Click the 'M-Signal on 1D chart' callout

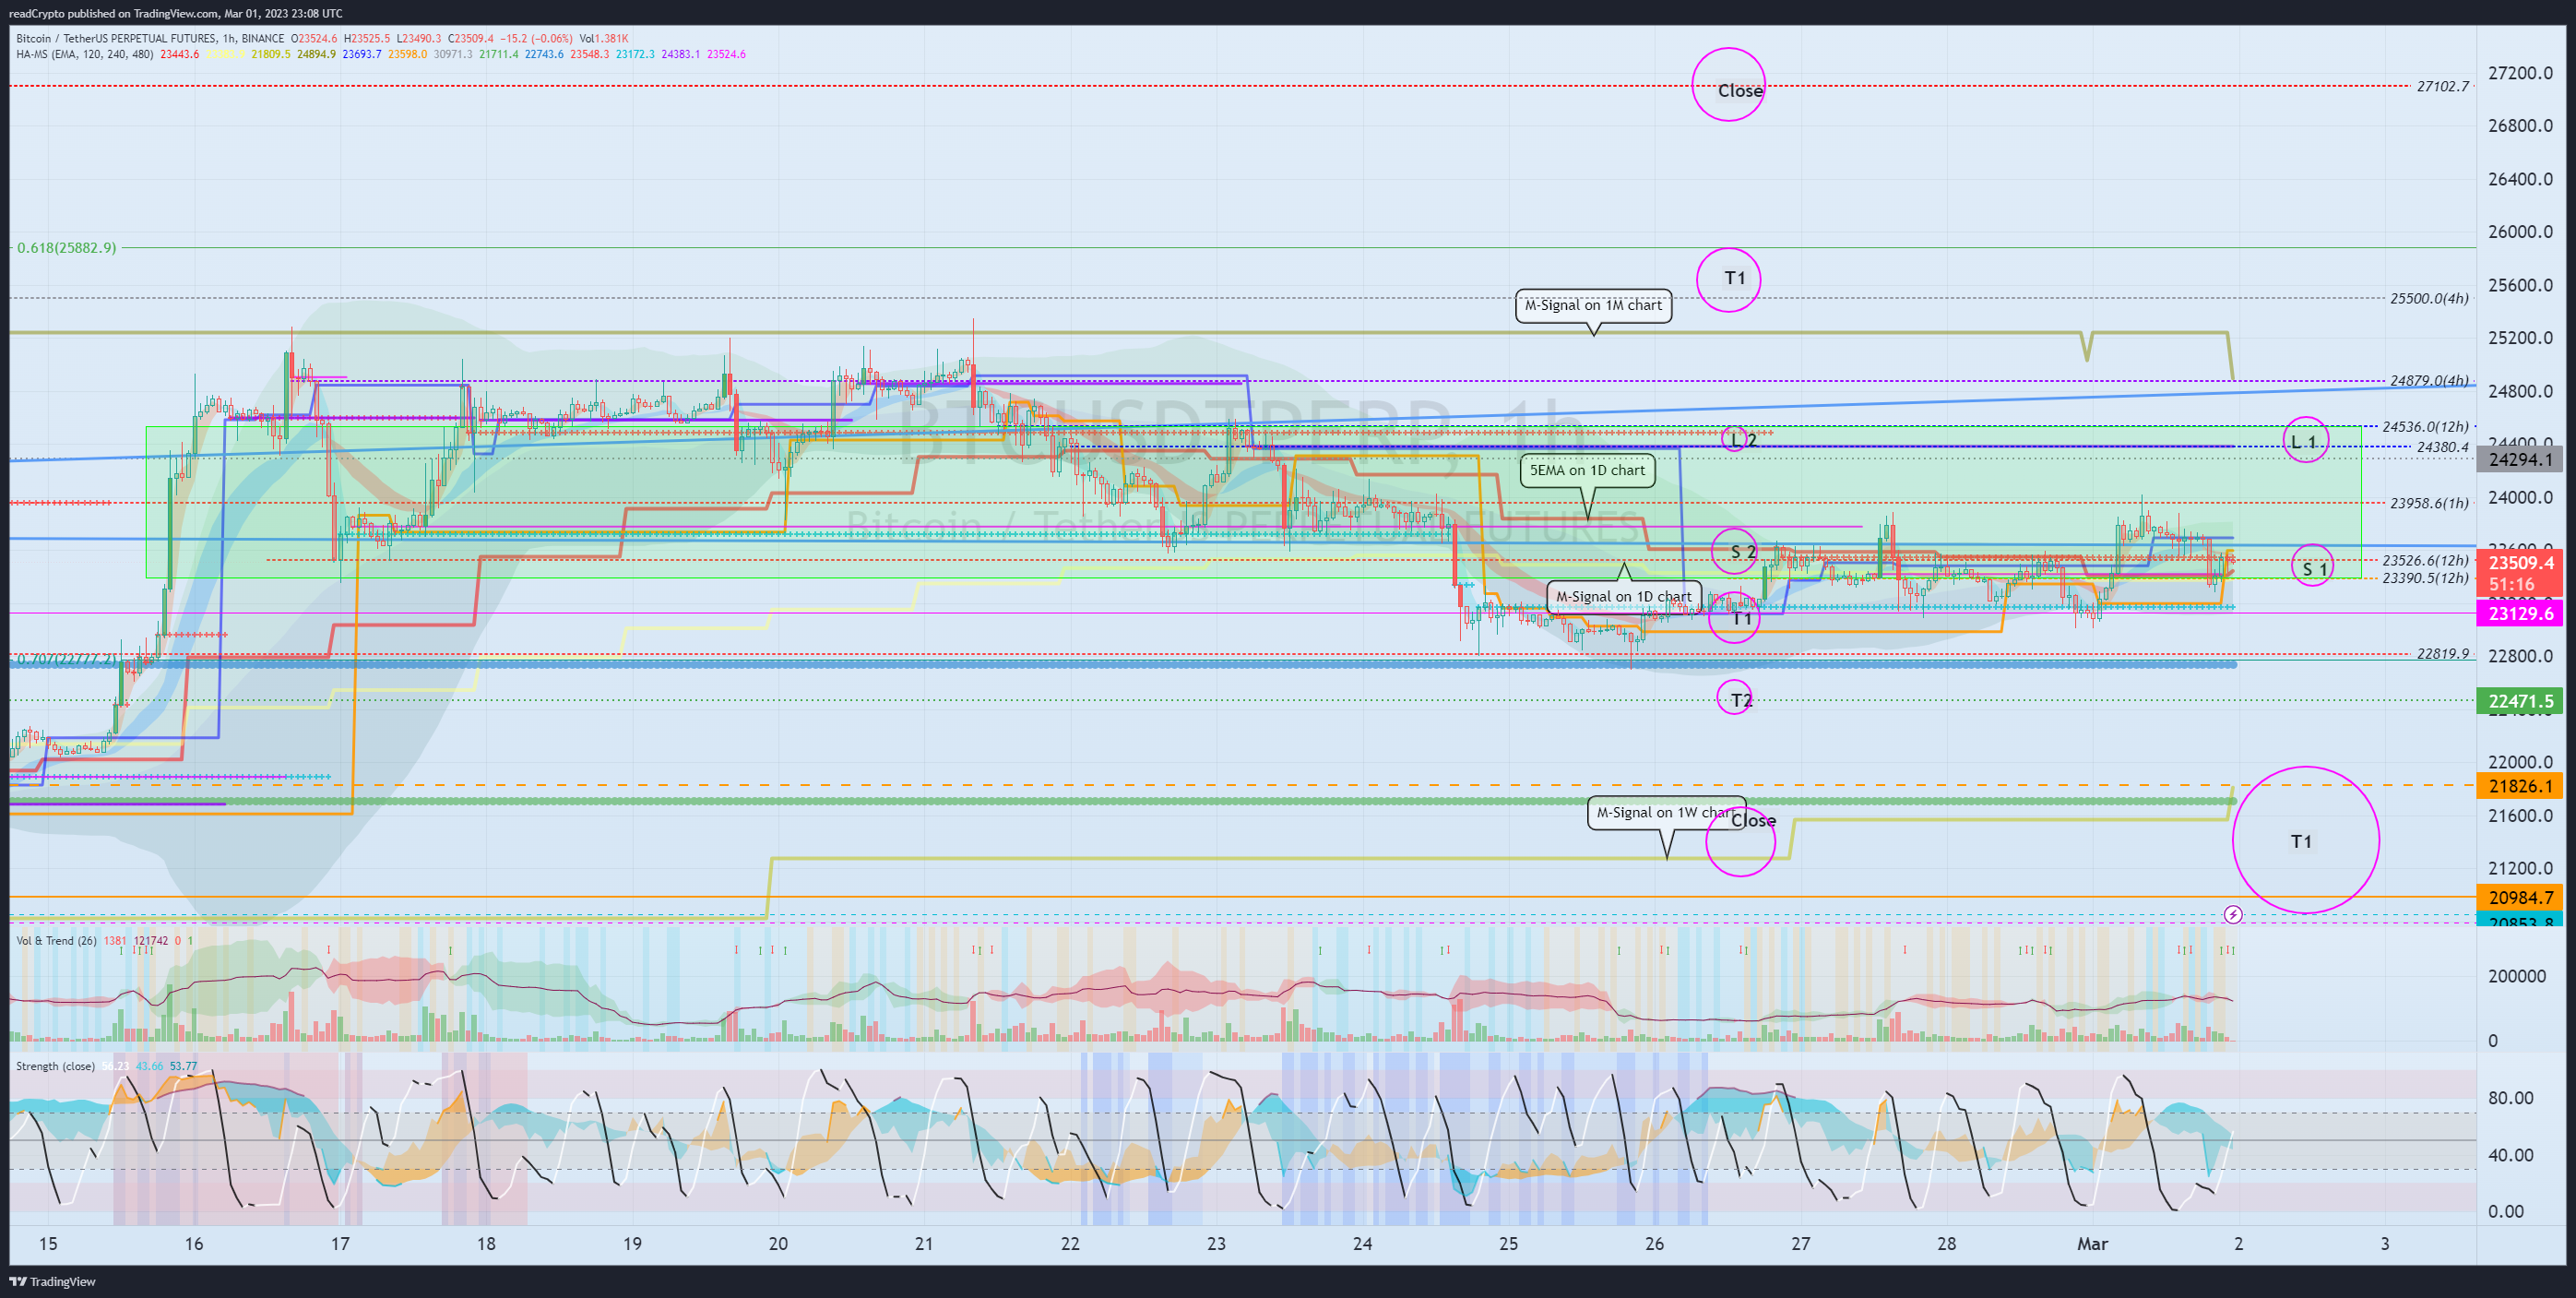[1623, 597]
